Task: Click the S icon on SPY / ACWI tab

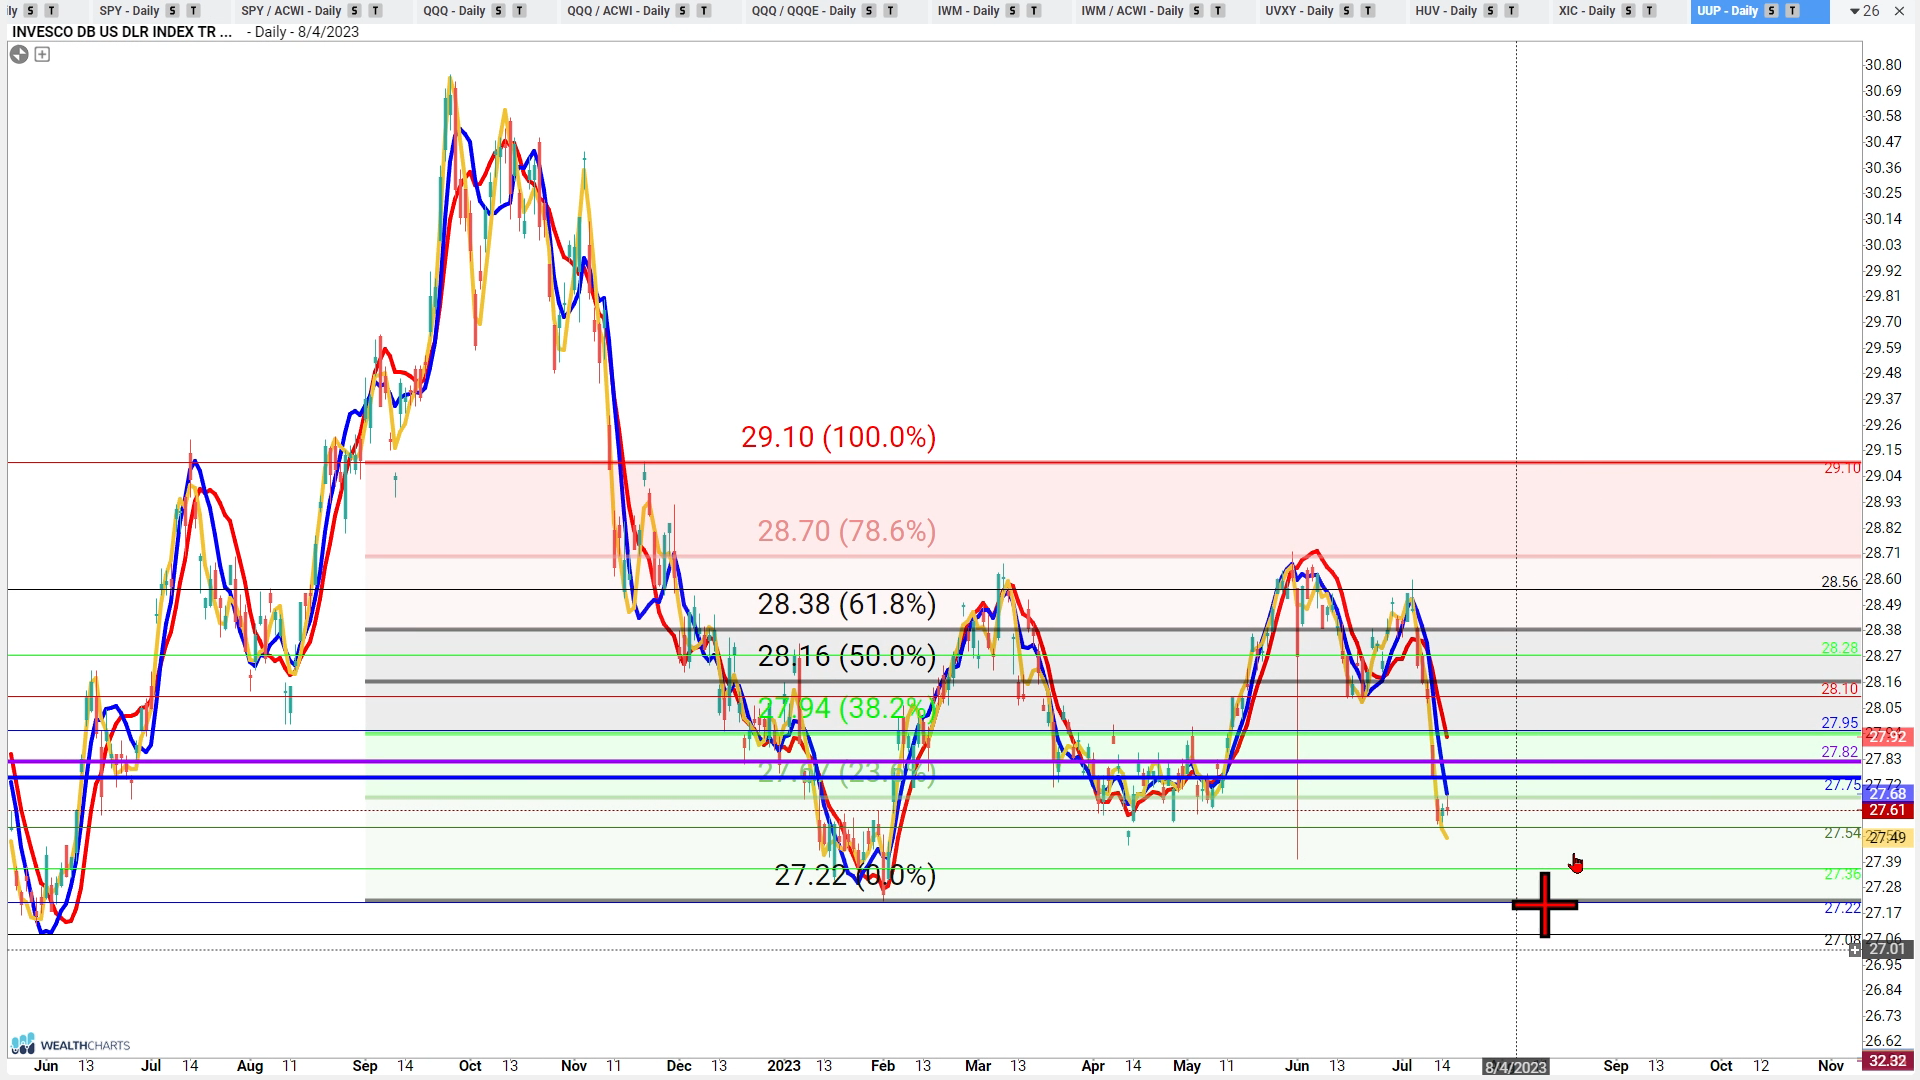Action: pos(355,11)
